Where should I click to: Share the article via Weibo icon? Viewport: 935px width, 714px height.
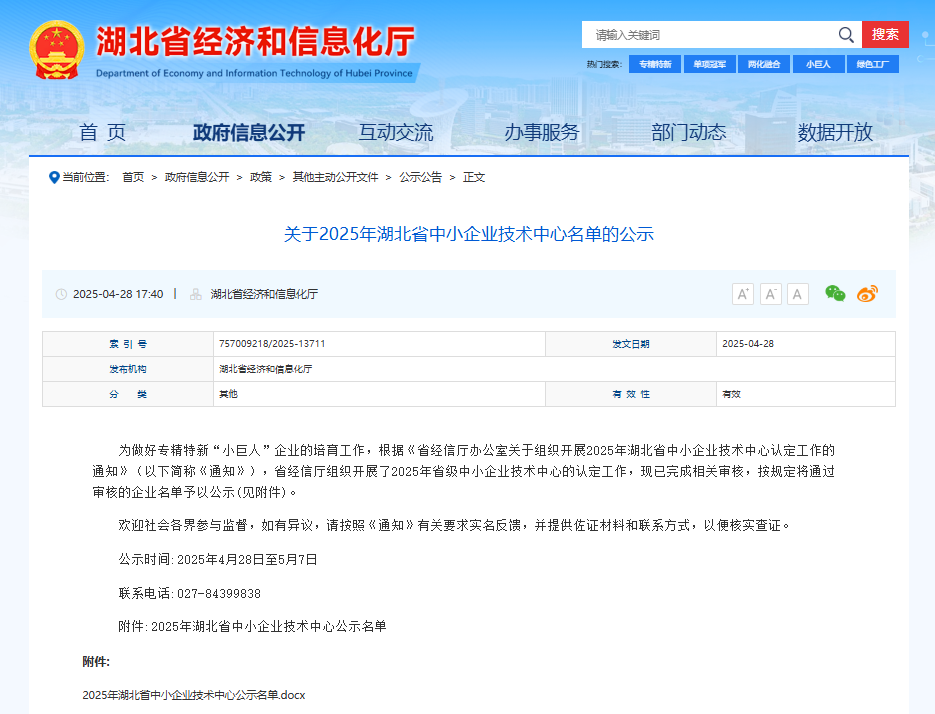click(867, 293)
